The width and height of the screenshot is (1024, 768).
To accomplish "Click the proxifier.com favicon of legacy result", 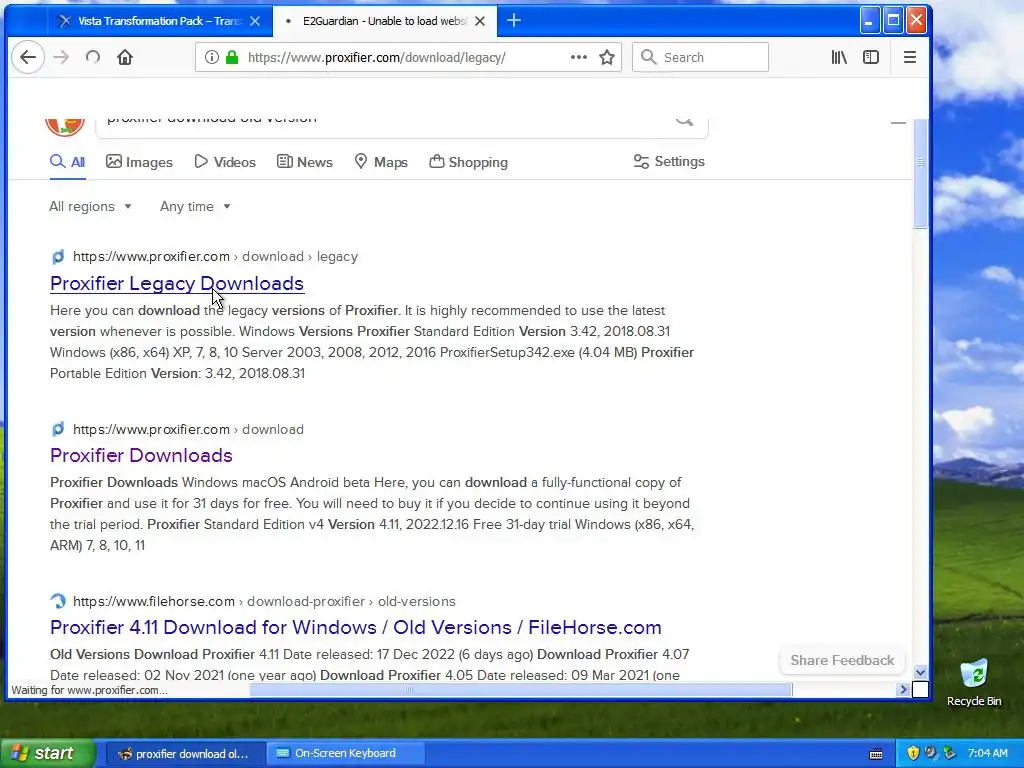I will tap(58, 257).
